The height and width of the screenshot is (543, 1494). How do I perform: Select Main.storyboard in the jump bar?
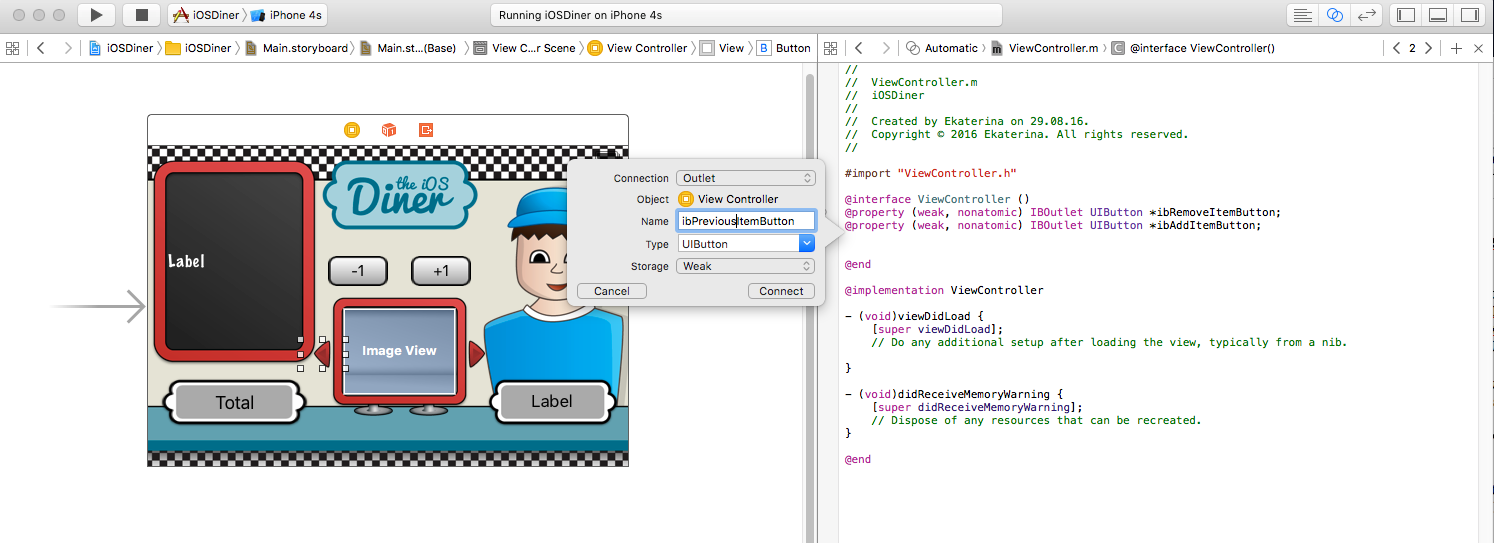[304, 48]
